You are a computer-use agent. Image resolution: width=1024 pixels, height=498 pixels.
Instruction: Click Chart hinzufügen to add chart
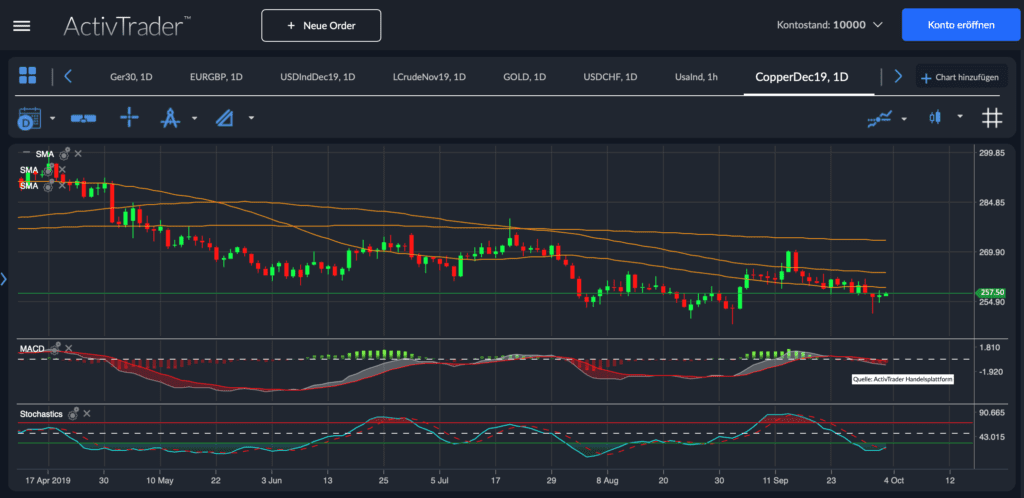click(x=959, y=78)
